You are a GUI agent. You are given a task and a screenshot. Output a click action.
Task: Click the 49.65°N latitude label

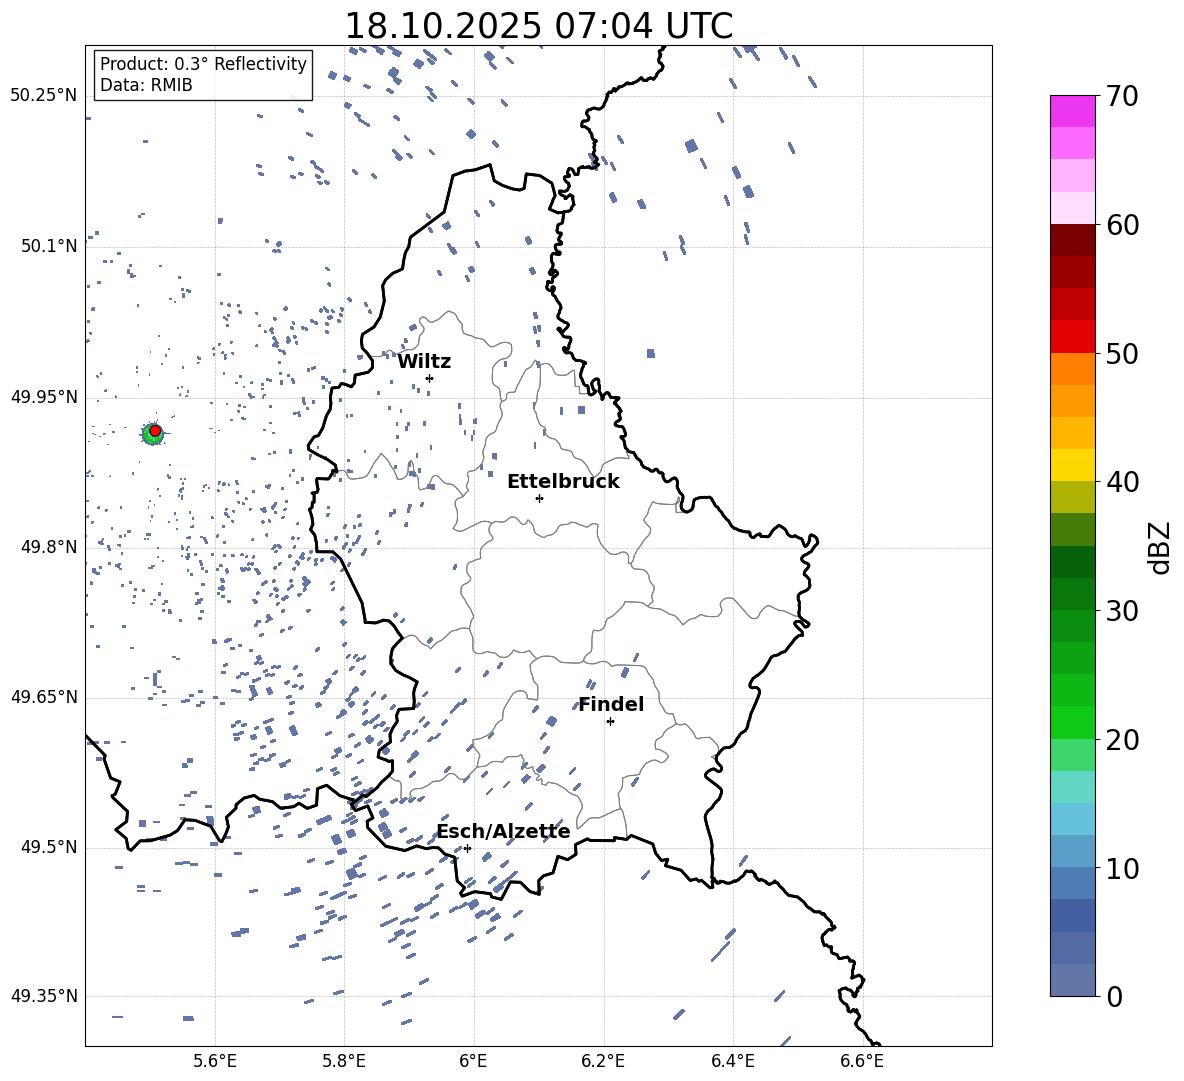44,697
